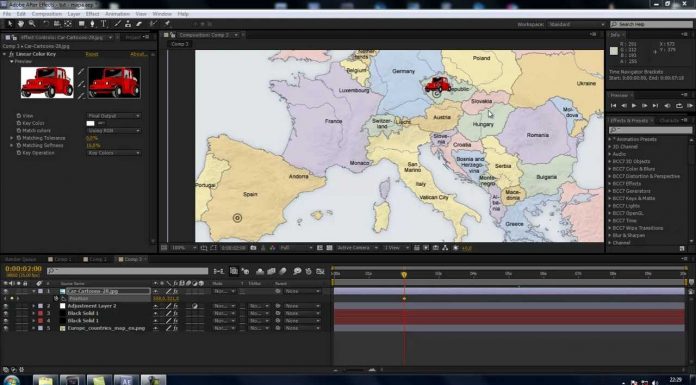Toggle Auto-keyframe stopwatch icon in timeline
Screen dimensions: 696x385
[x=308, y=271]
